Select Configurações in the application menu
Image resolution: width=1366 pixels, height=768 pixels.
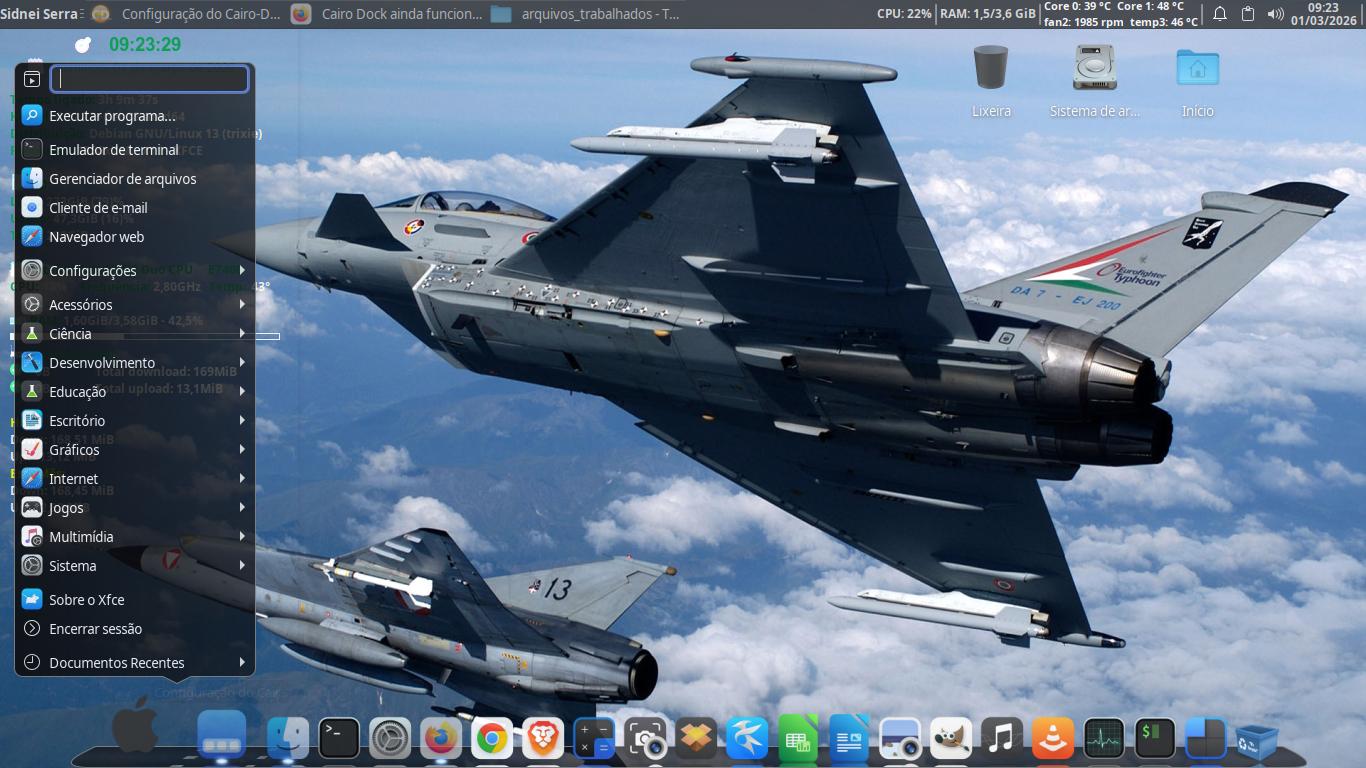click(93, 271)
